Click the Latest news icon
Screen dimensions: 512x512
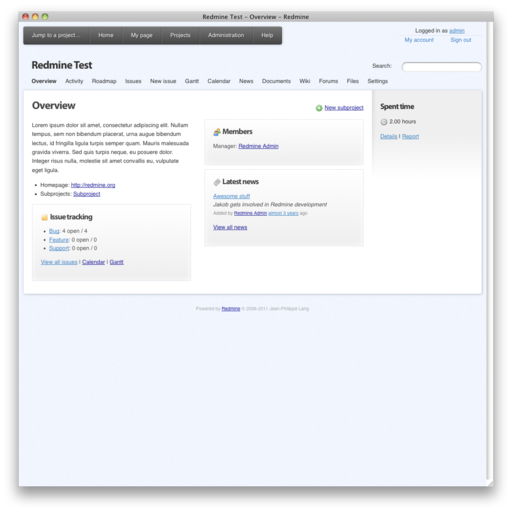pos(217,182)
